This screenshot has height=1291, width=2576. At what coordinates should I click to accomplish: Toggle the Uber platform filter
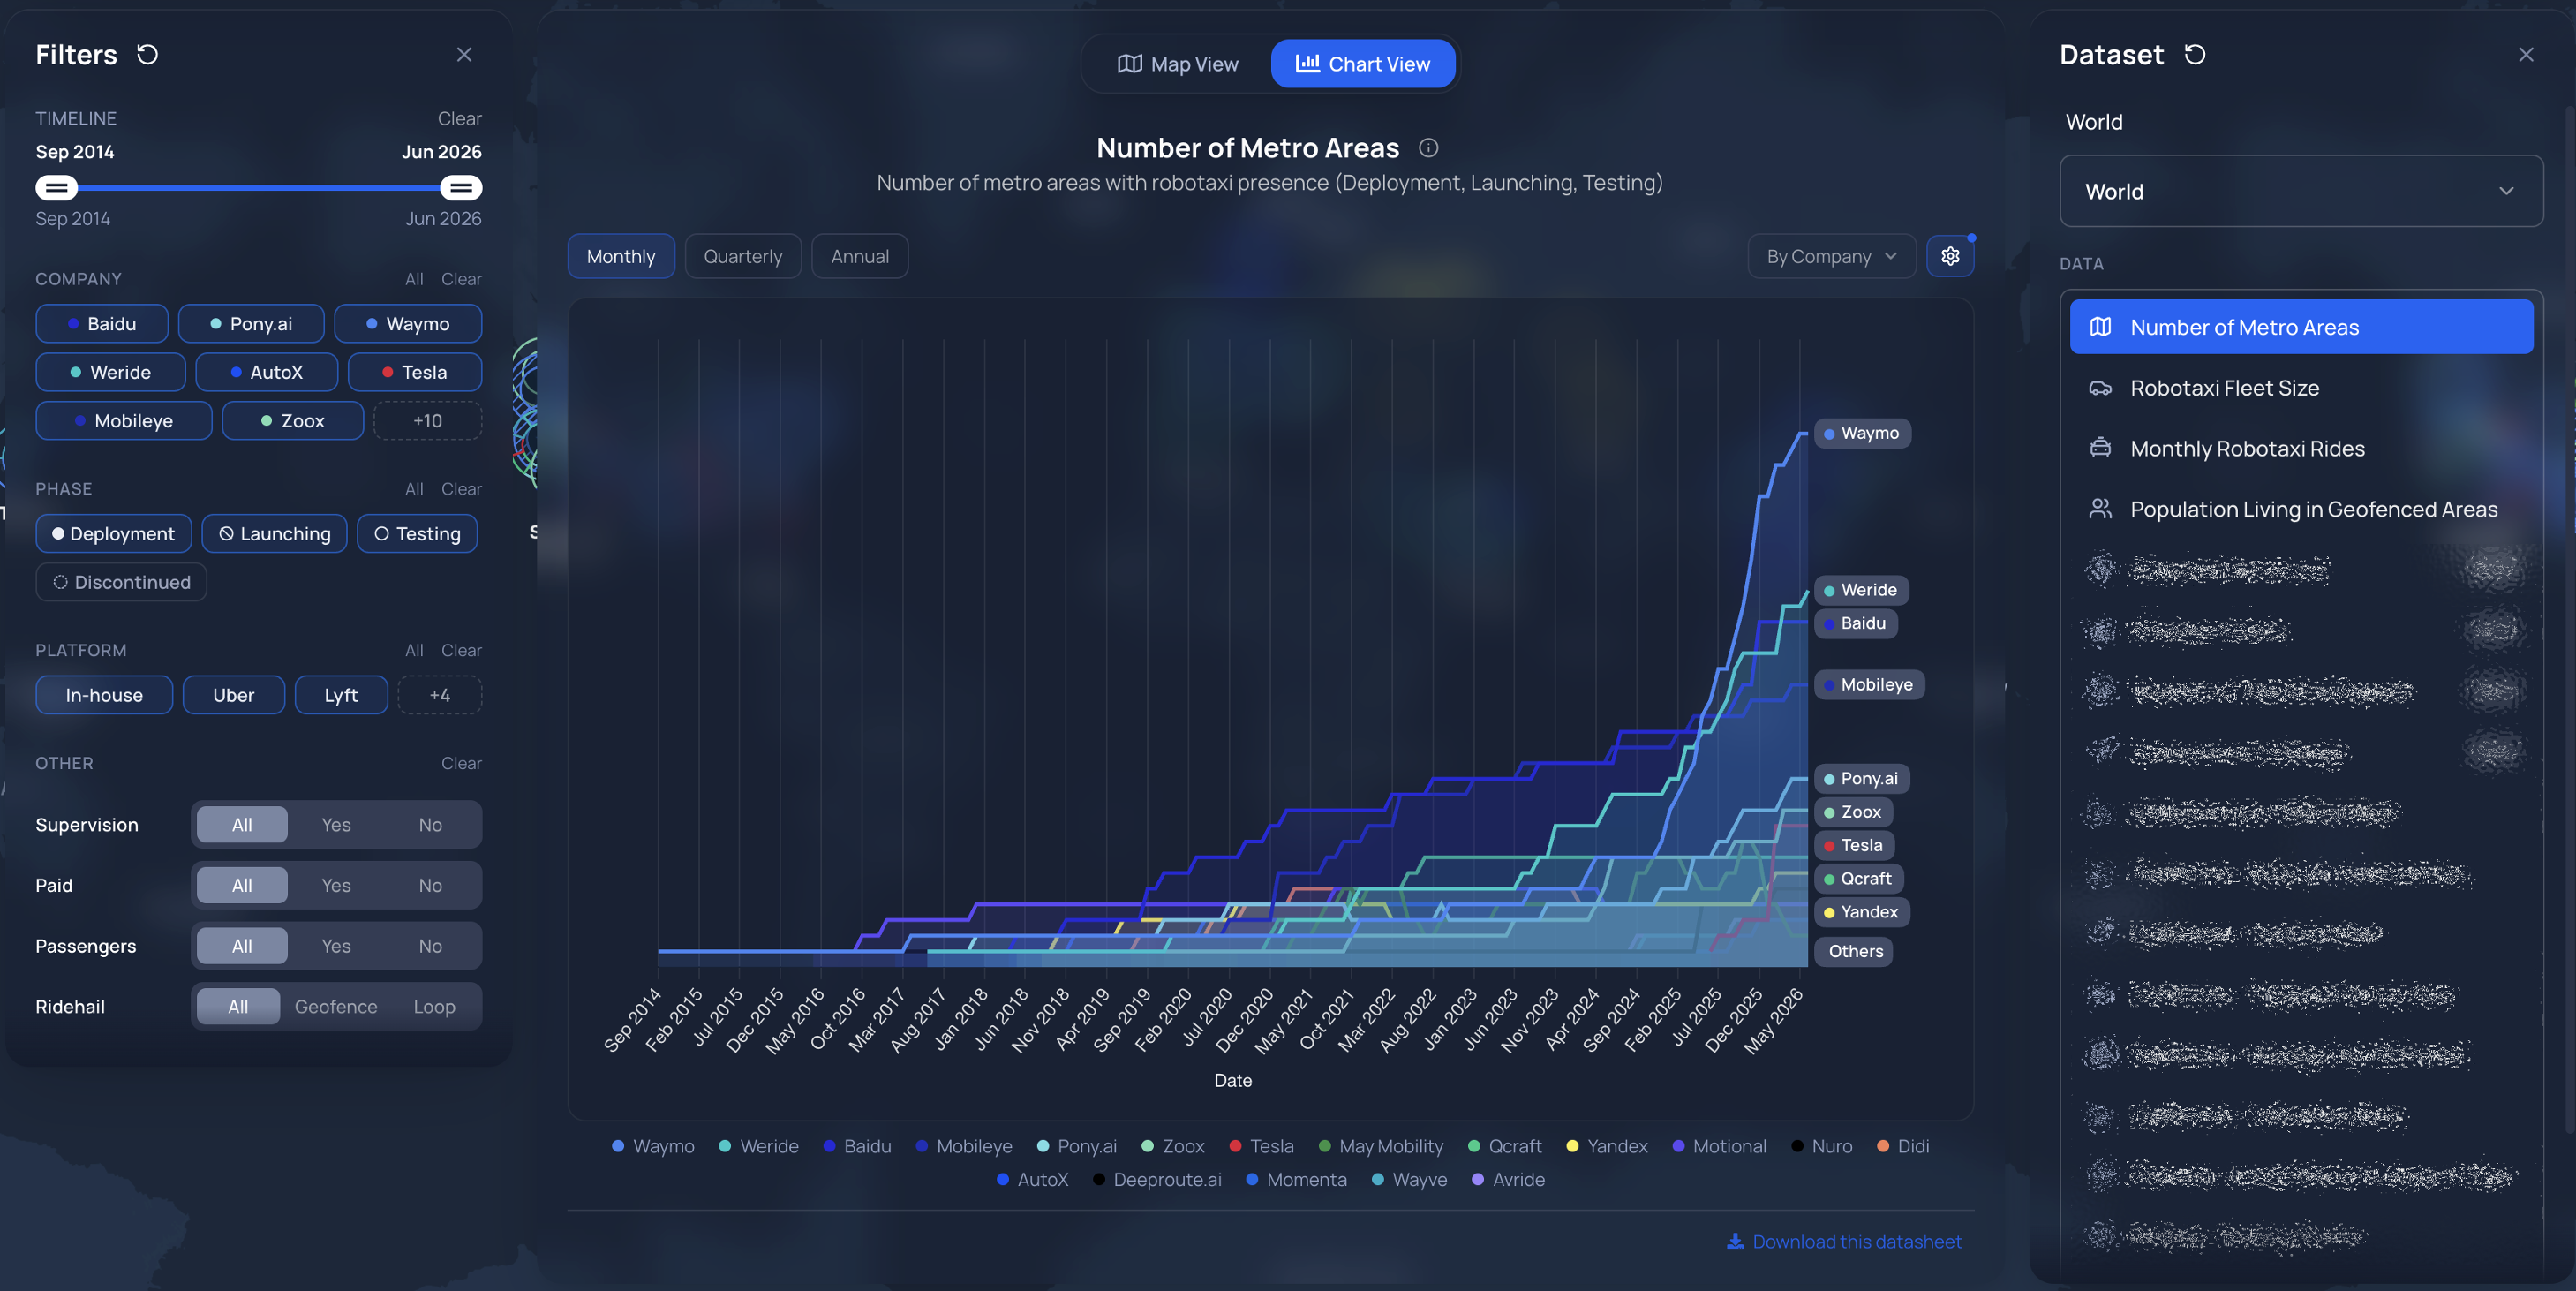(234, 695)
